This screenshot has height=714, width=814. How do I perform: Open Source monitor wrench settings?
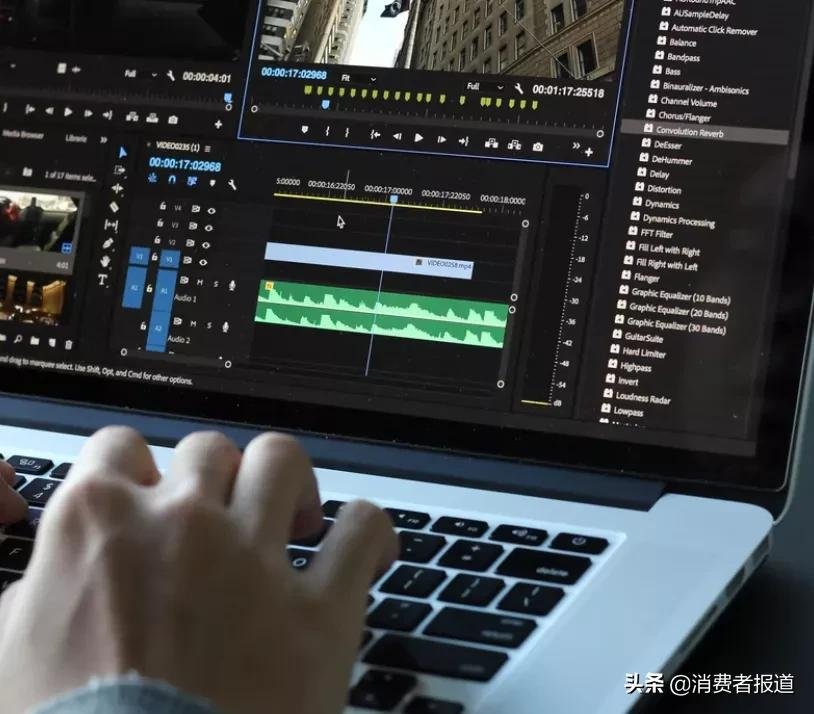170,76
